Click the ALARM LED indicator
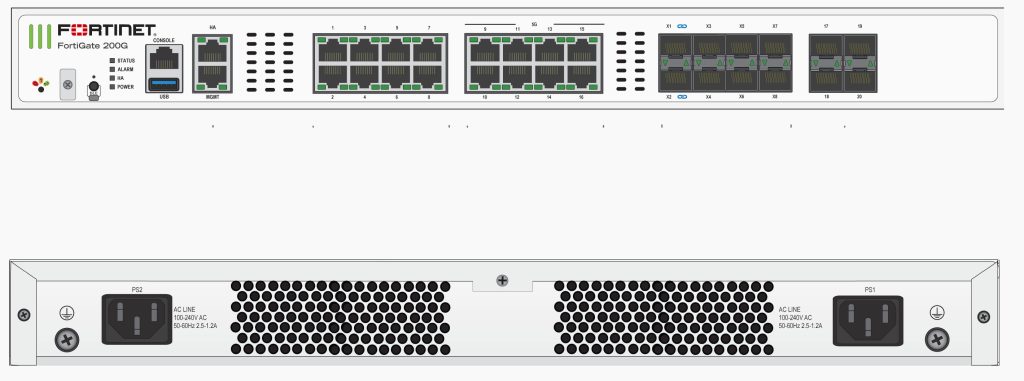This screenshot has height=381, width=1024. tap(112, 69)
